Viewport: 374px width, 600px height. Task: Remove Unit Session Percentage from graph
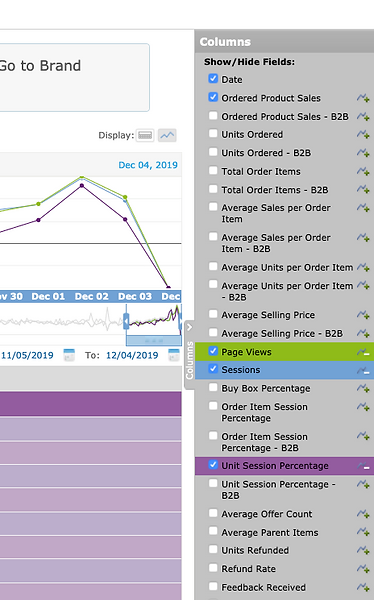pyautogui.click(x=363, y=466)
